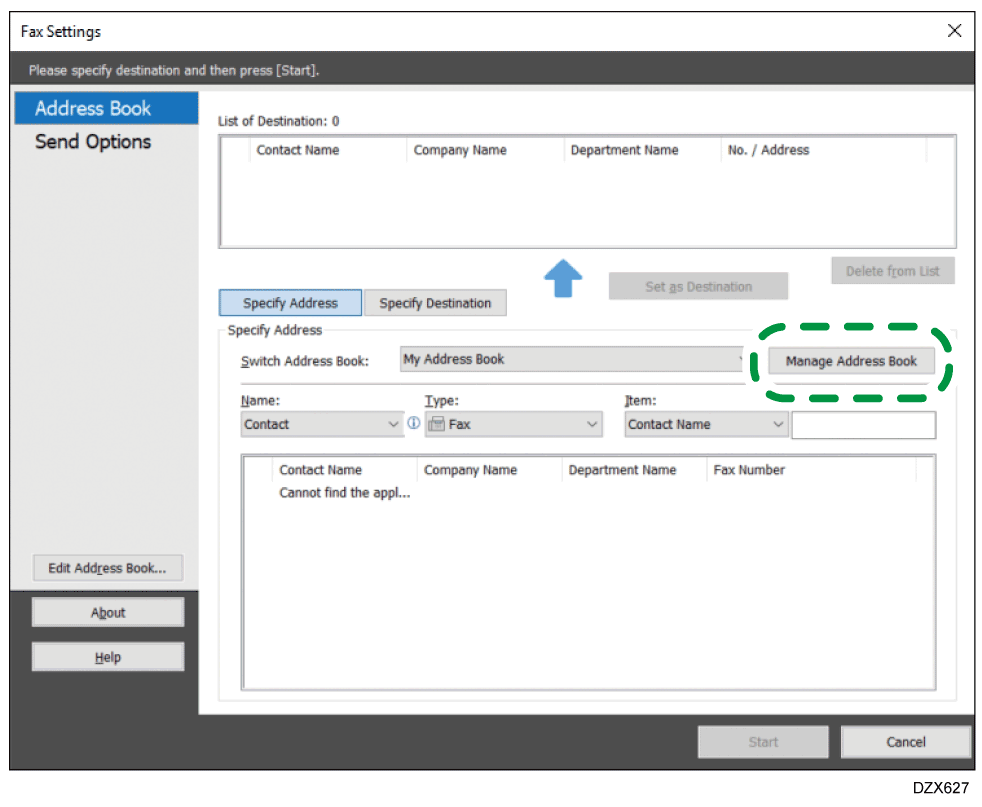Expand the Item dropdown showing Contact Name

[778, 424]
